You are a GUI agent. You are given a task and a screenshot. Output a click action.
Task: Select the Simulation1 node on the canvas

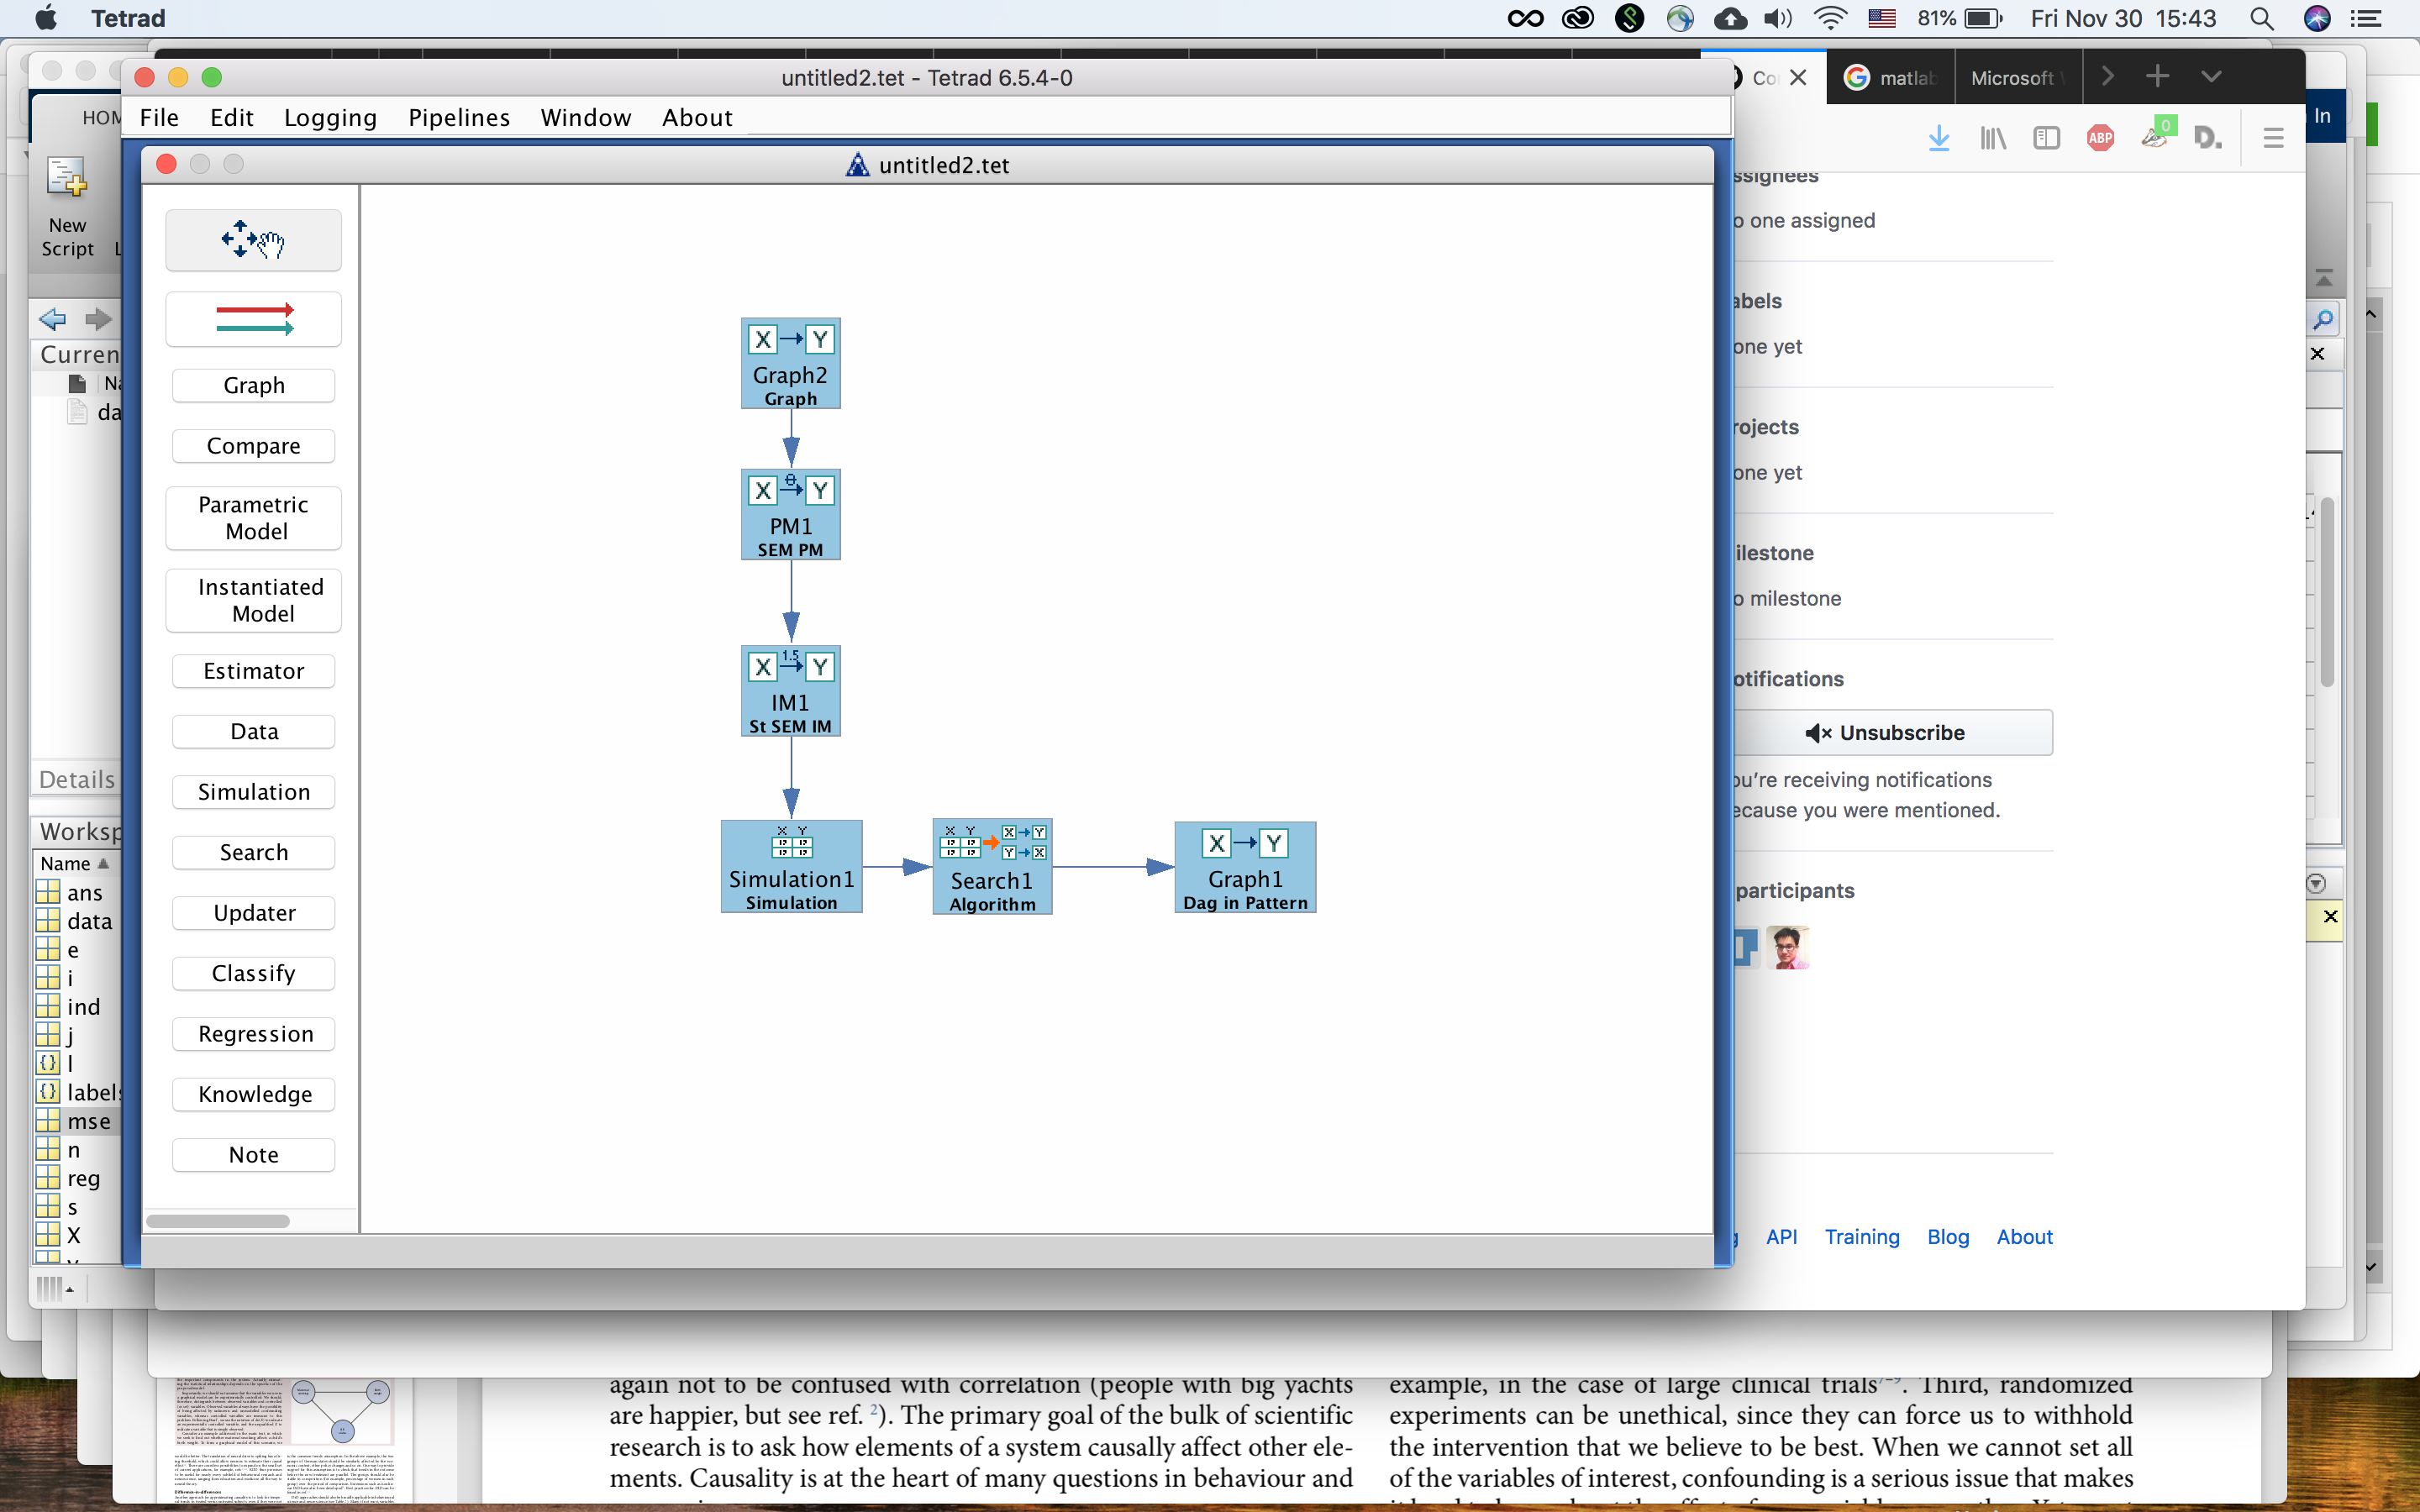click(790, 866)
